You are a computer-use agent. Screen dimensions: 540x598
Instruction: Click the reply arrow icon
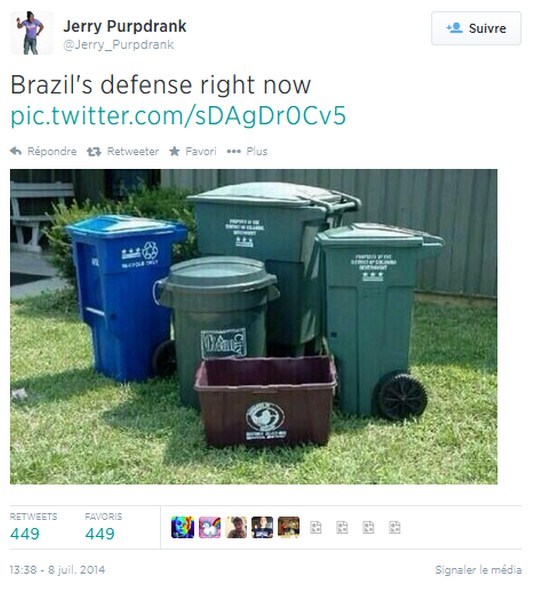click(16, 151)
